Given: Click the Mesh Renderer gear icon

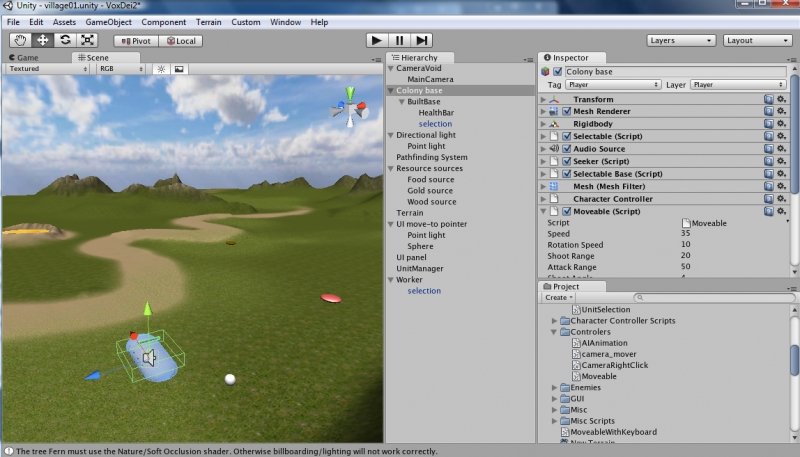Looking at the screenshot, I should (x=781, y=112).
